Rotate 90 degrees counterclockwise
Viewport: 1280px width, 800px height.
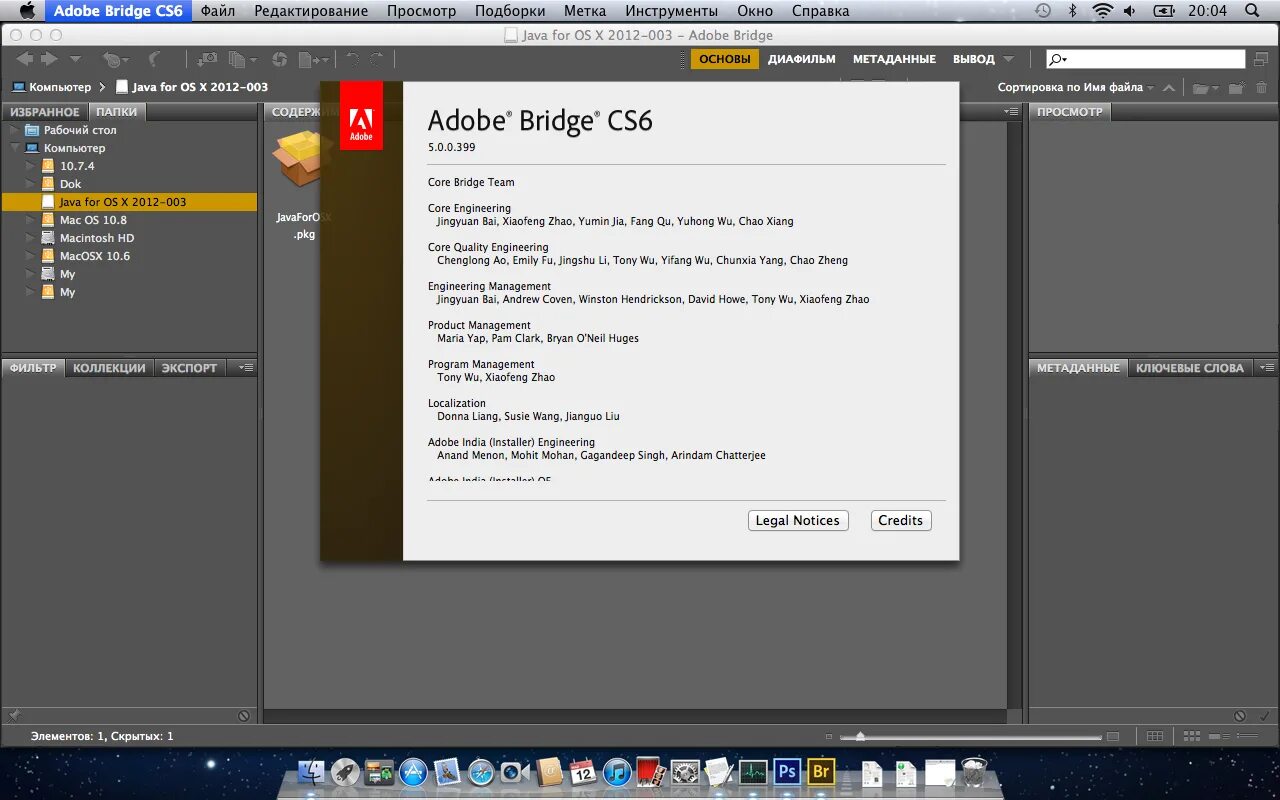352,60
